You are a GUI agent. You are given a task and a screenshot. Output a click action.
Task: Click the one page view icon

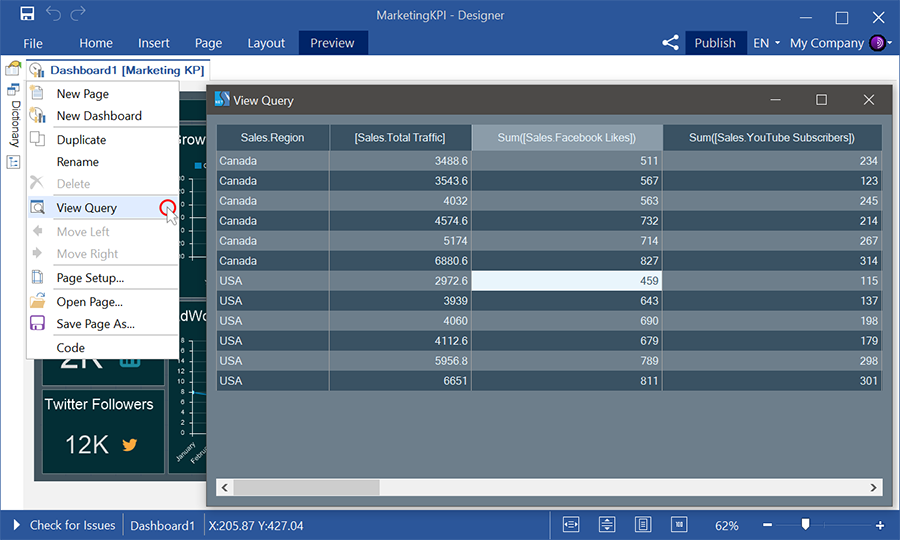(643, 525)
